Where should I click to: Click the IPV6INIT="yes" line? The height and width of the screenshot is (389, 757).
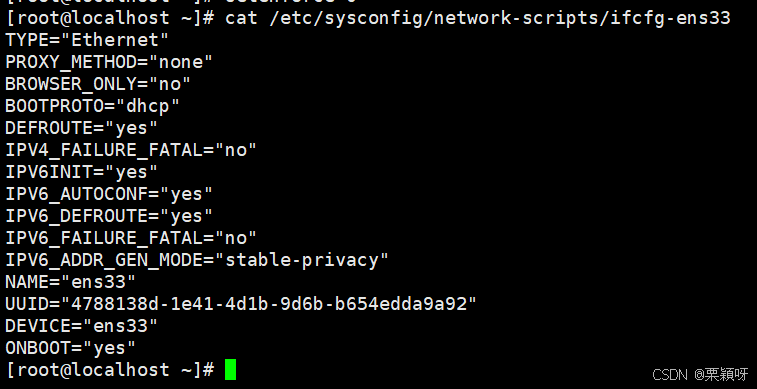click(x=82, y=172)
